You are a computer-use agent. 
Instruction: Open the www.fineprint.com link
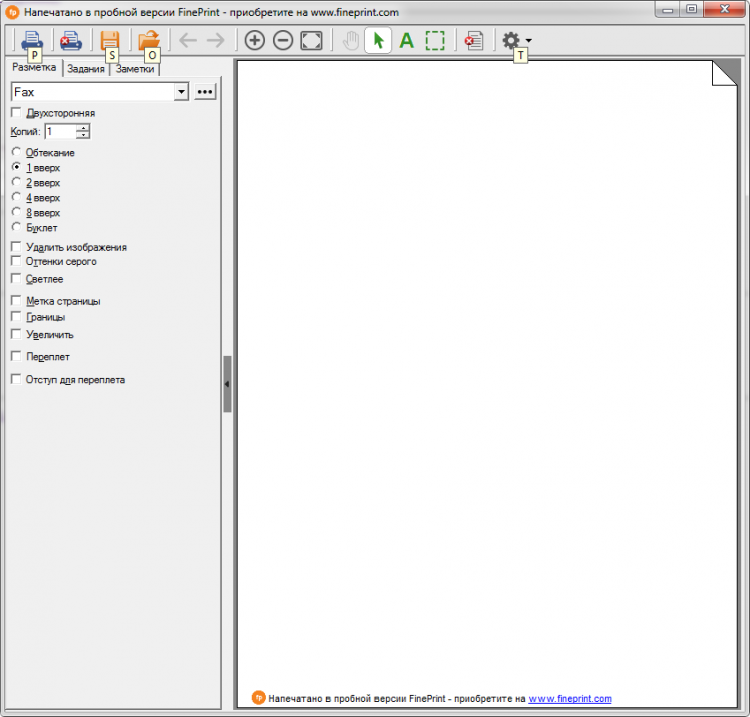pos(570,698)
